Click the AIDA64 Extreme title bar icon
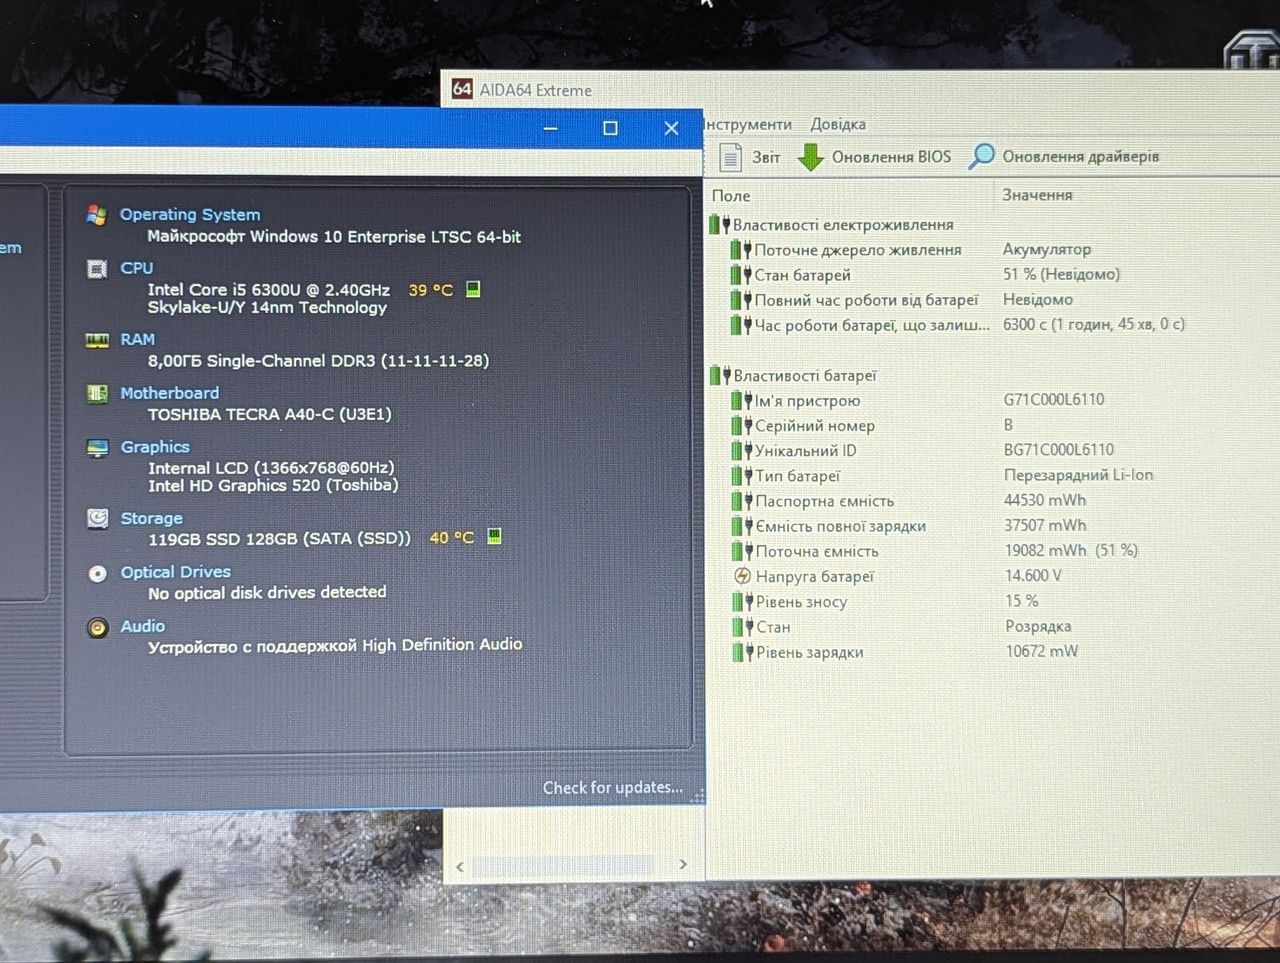This screenshot has width=1280, height=963. click(461, 89)
